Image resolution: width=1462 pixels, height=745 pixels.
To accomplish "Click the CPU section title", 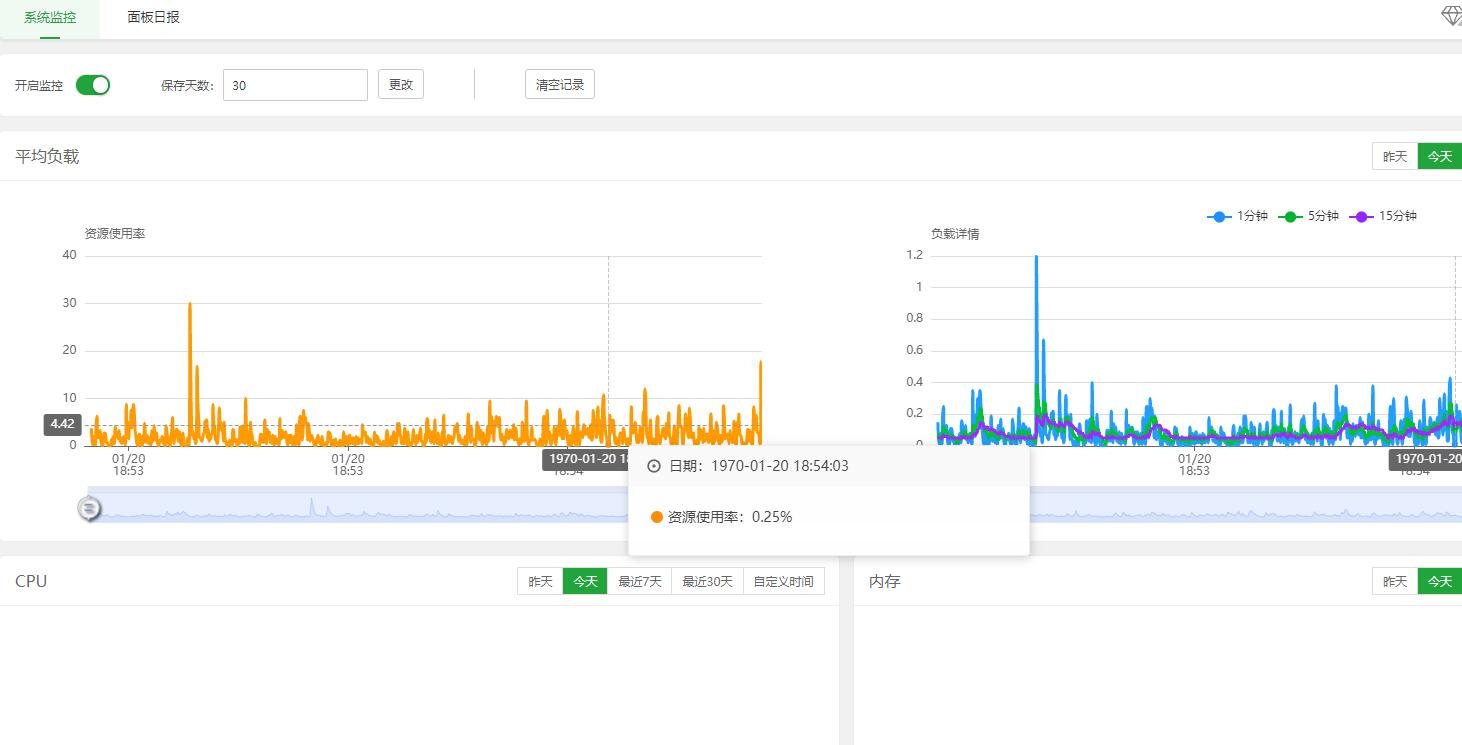I will [x=31, y=581].
